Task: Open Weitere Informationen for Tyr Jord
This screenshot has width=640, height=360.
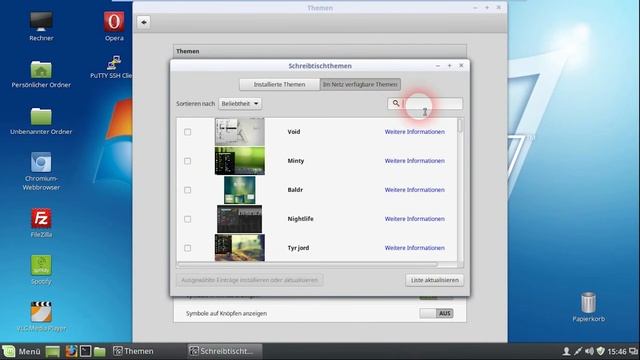Action: 414,248
